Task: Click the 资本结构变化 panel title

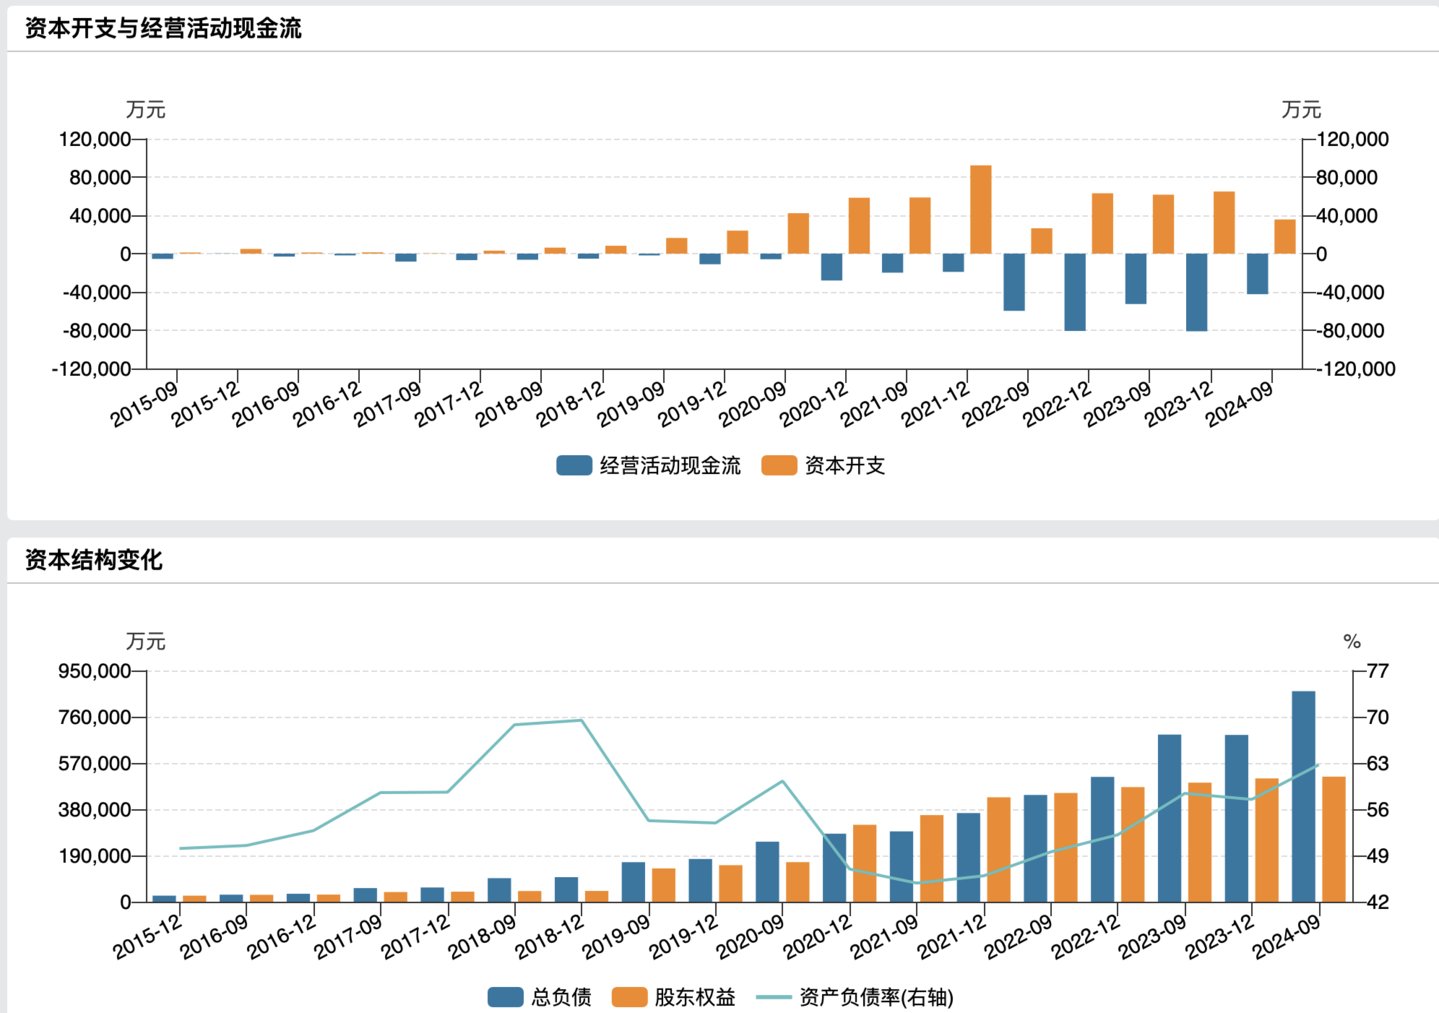Action: pyautogui.click(x=93, y=560)
